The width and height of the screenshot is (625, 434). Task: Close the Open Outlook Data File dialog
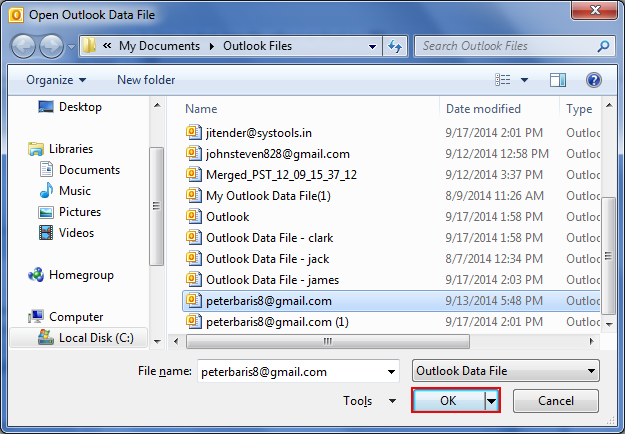[595, 10]
